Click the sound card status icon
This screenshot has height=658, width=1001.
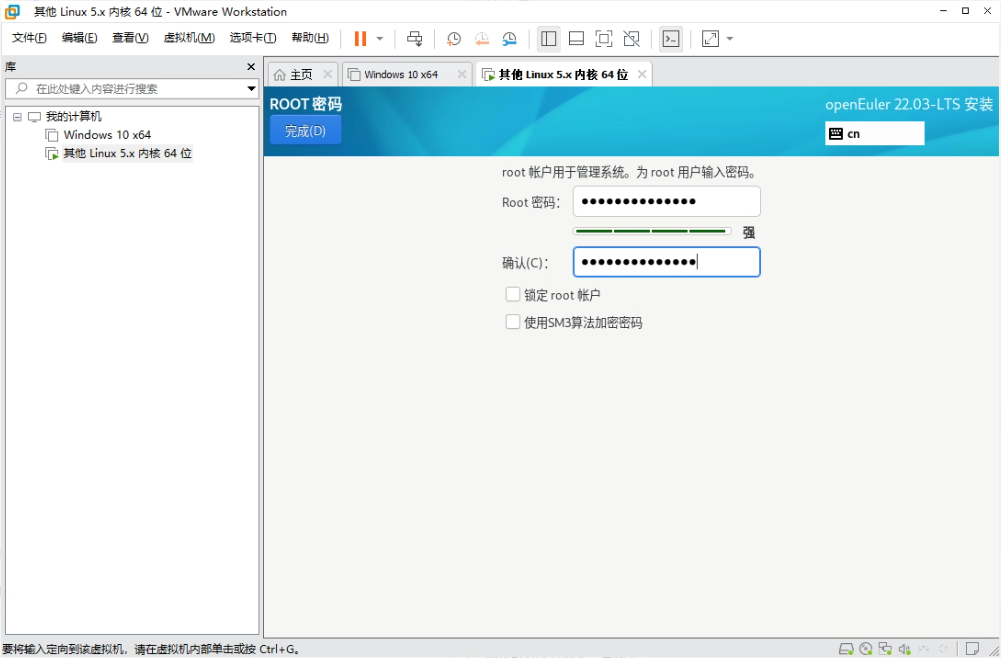(x=904, y=649)
